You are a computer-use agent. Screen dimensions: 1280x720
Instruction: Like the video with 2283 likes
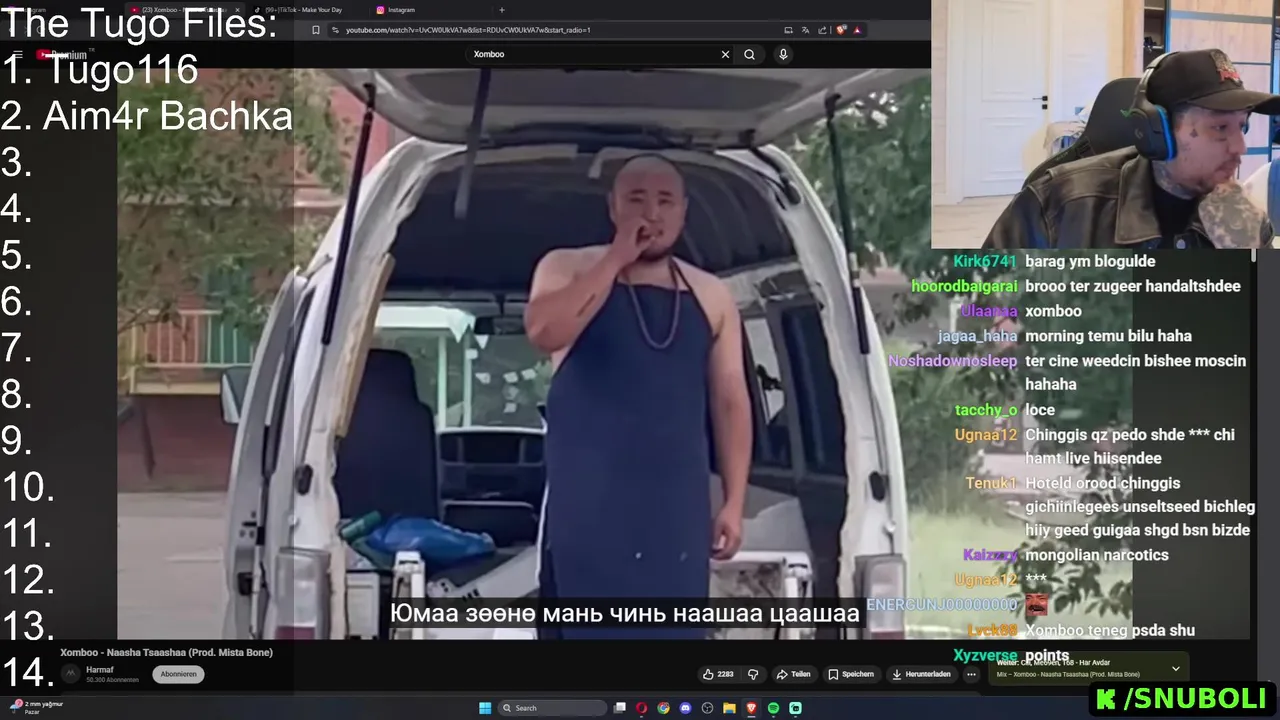pos(718,674)
